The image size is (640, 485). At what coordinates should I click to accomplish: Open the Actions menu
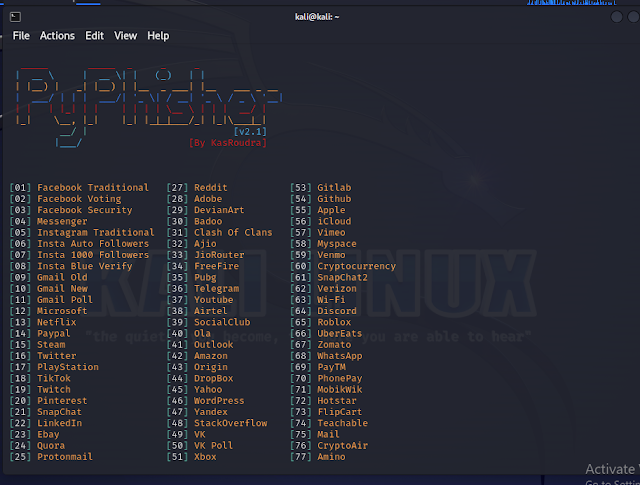point(57,36)
